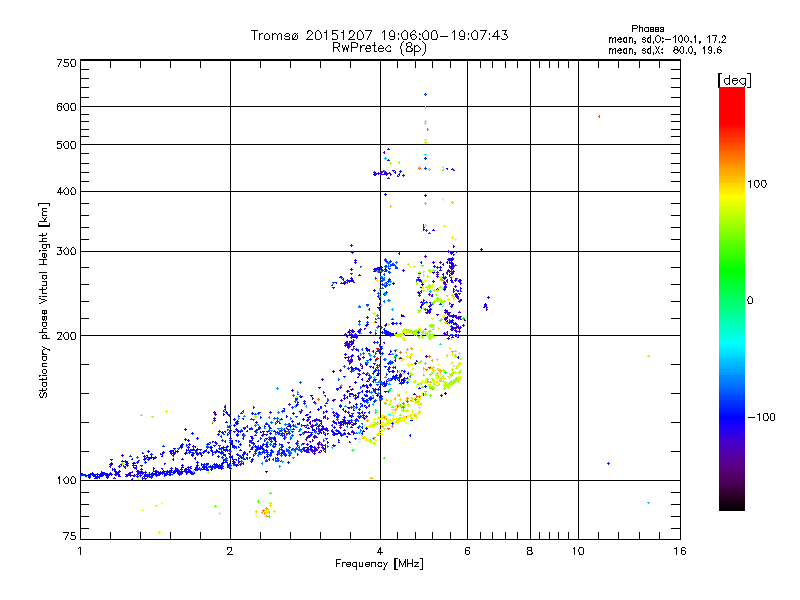
Task: Click the lone blue point right of 10 MHz
Action: pyautogui.click(x=609, y=464)
